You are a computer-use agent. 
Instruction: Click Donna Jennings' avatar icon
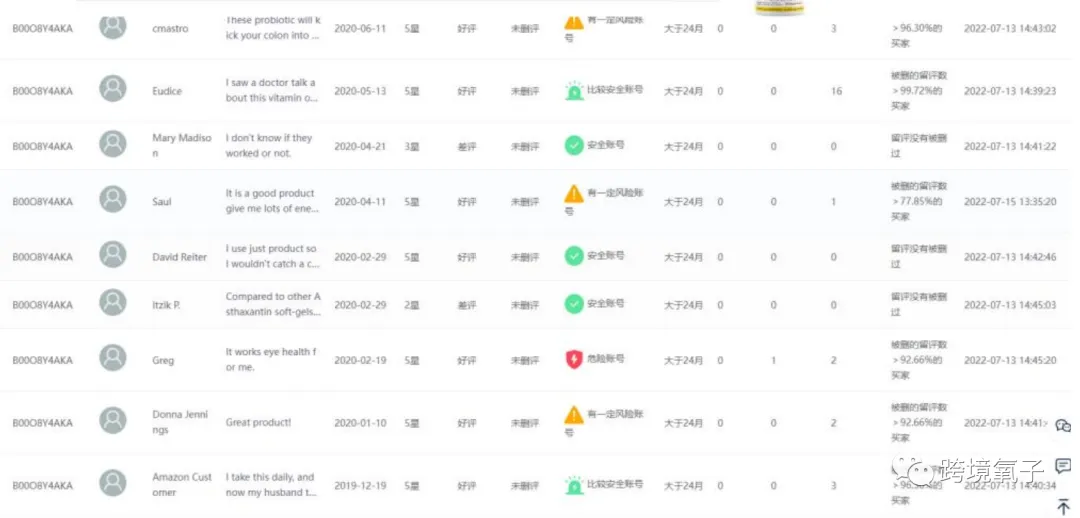112,420
